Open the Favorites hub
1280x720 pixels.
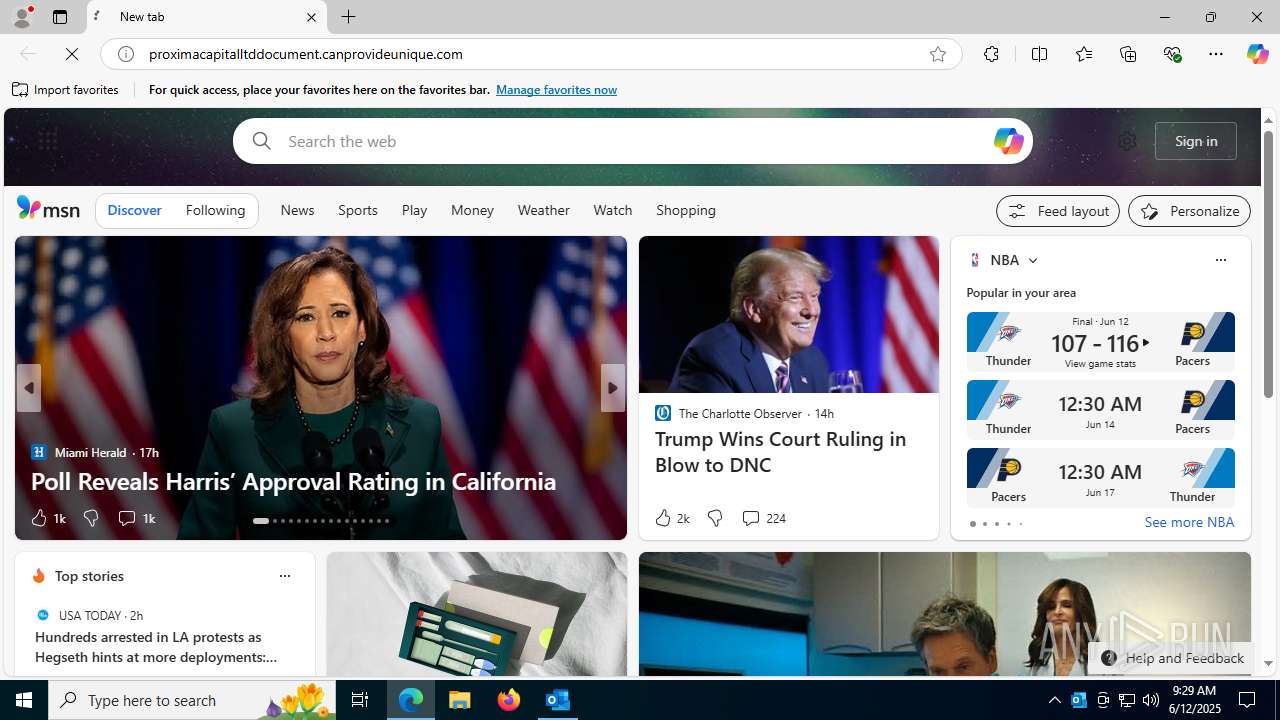pos(1083,54)
